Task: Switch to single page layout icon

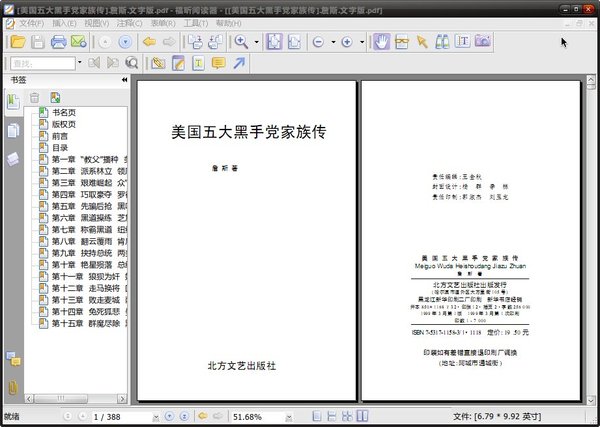Action: [316, 416]
